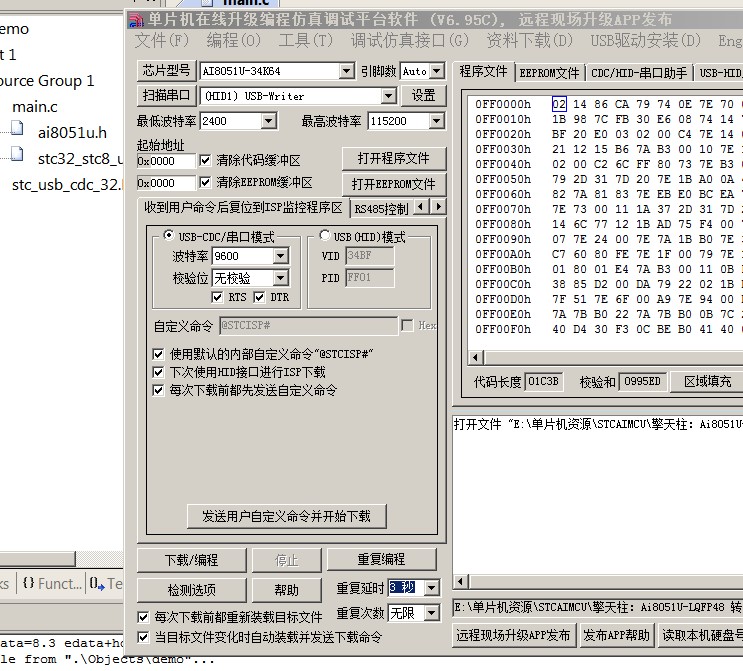Click 打开程序文件 button
This screenshot has height=671, width=743.
tap(393, 158)
